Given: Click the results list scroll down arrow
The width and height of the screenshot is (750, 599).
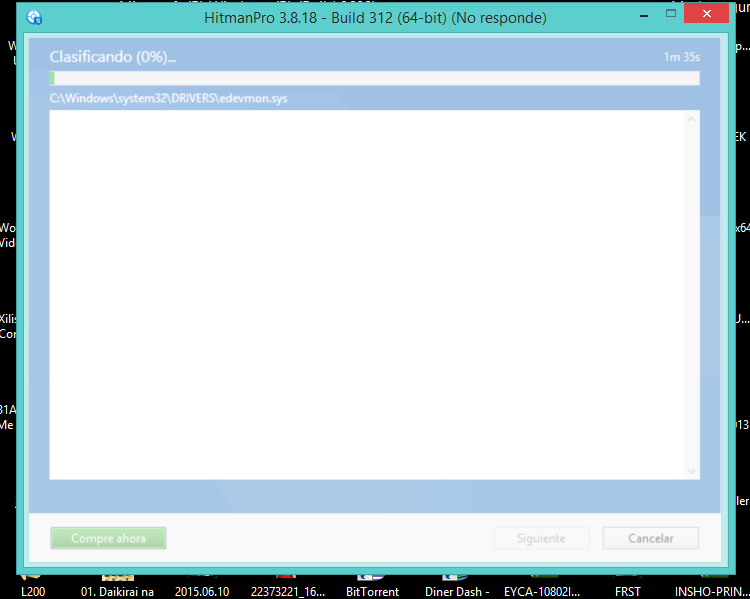Looking at the screenshot, I should click(691, 471).
